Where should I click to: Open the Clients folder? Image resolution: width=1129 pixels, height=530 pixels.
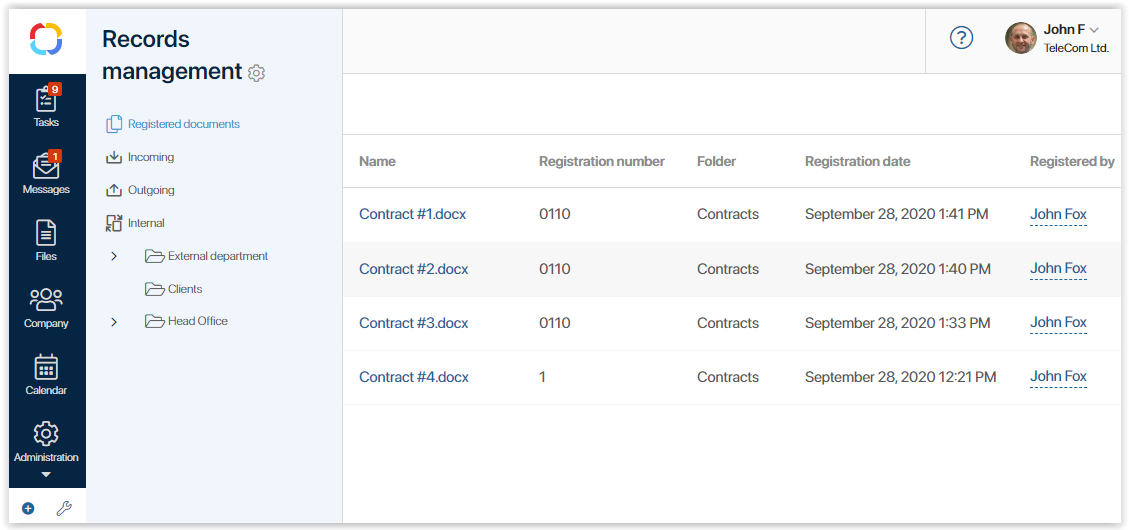click(184, 289)
